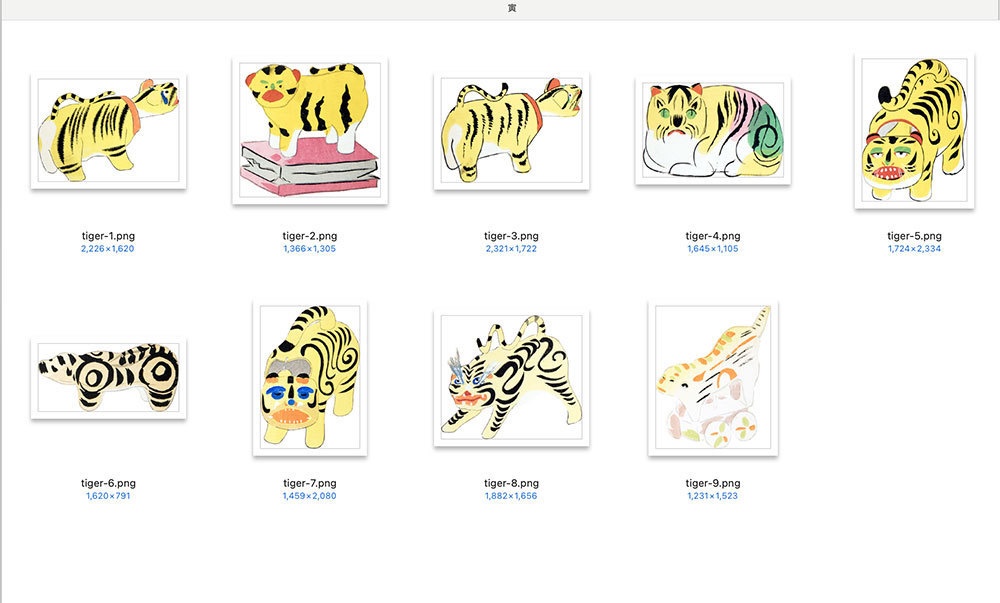Viewport: 1000px width, 603px height.
Task: Click the window title 寅 at top
Action: coord(512,8)
